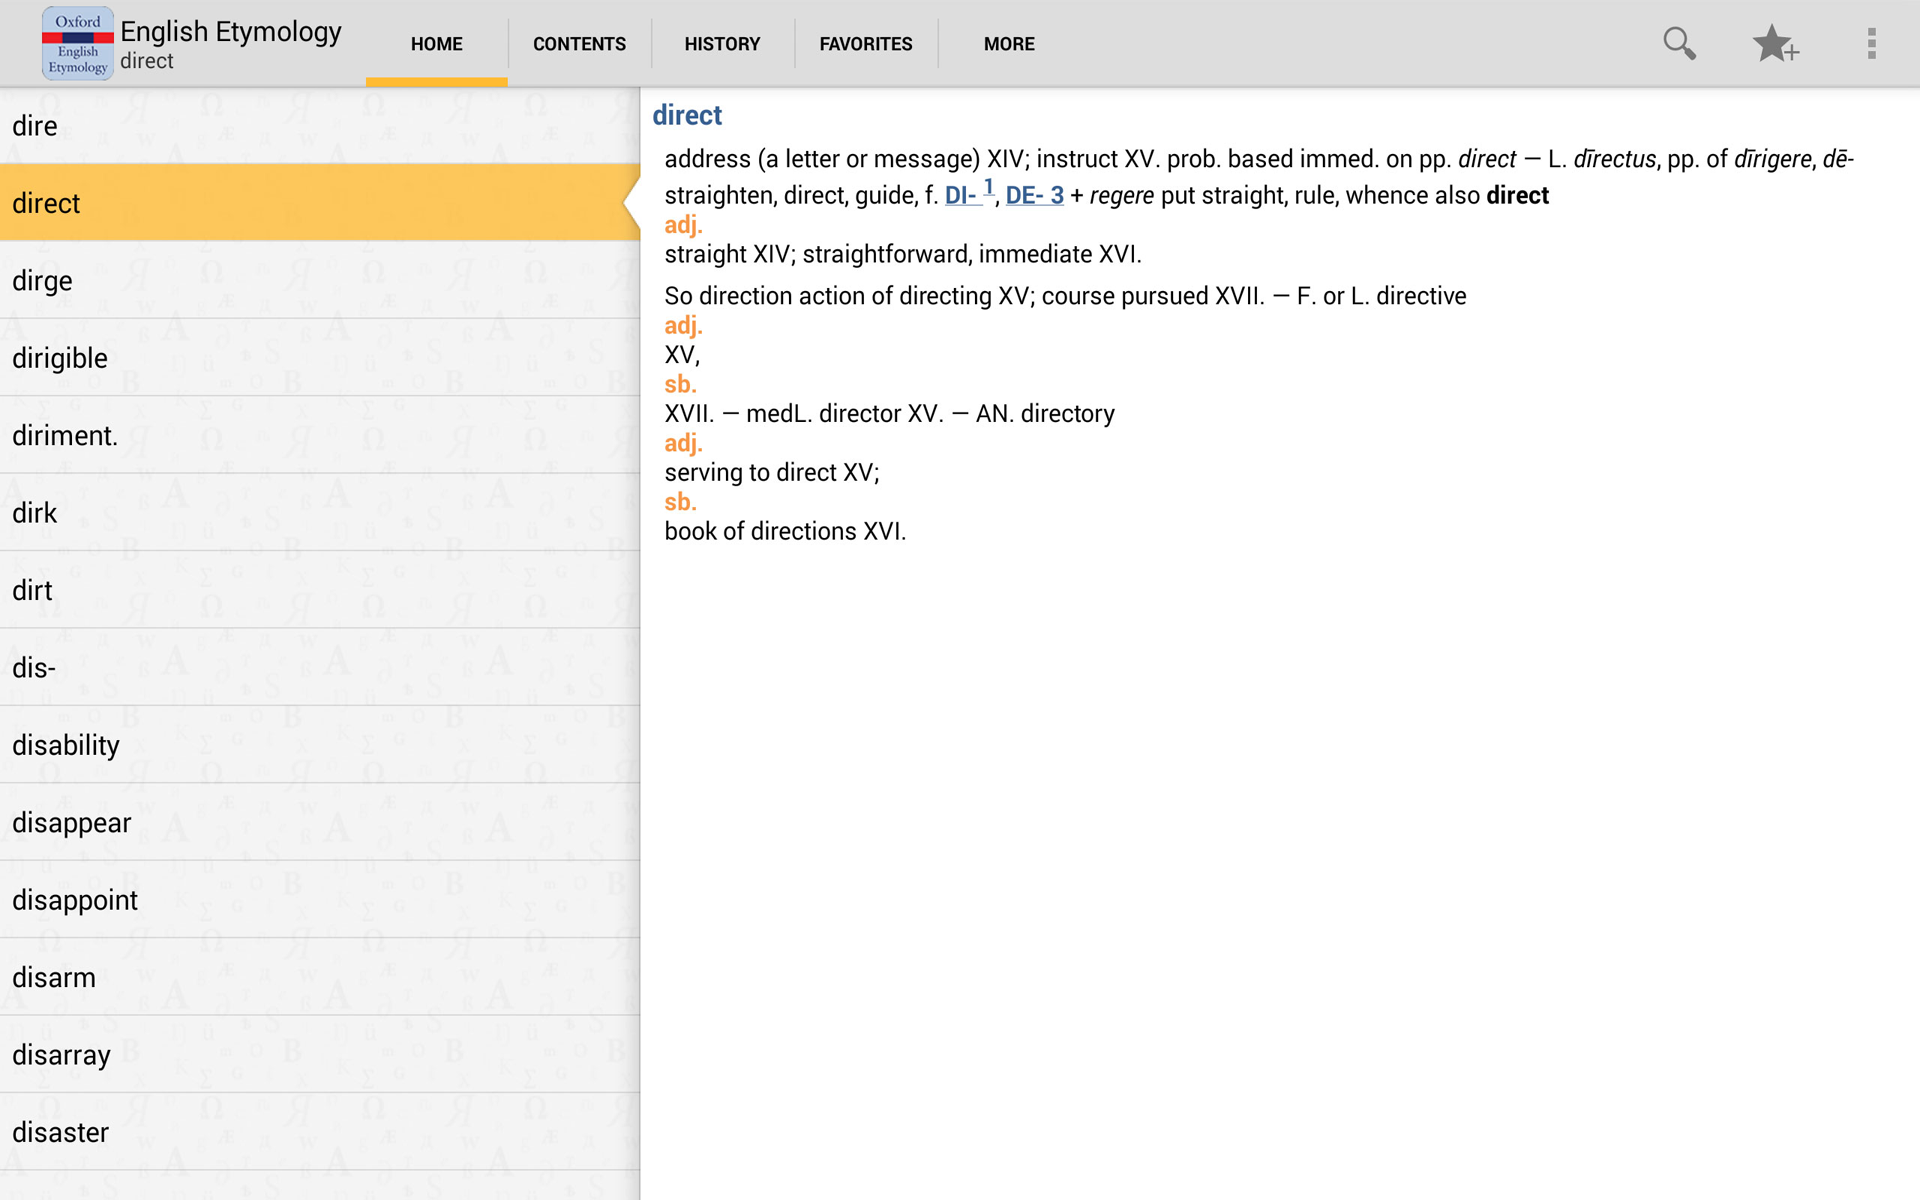
Task: Tap the Oxford English Etymology app icon
Action: pos(77,44)
